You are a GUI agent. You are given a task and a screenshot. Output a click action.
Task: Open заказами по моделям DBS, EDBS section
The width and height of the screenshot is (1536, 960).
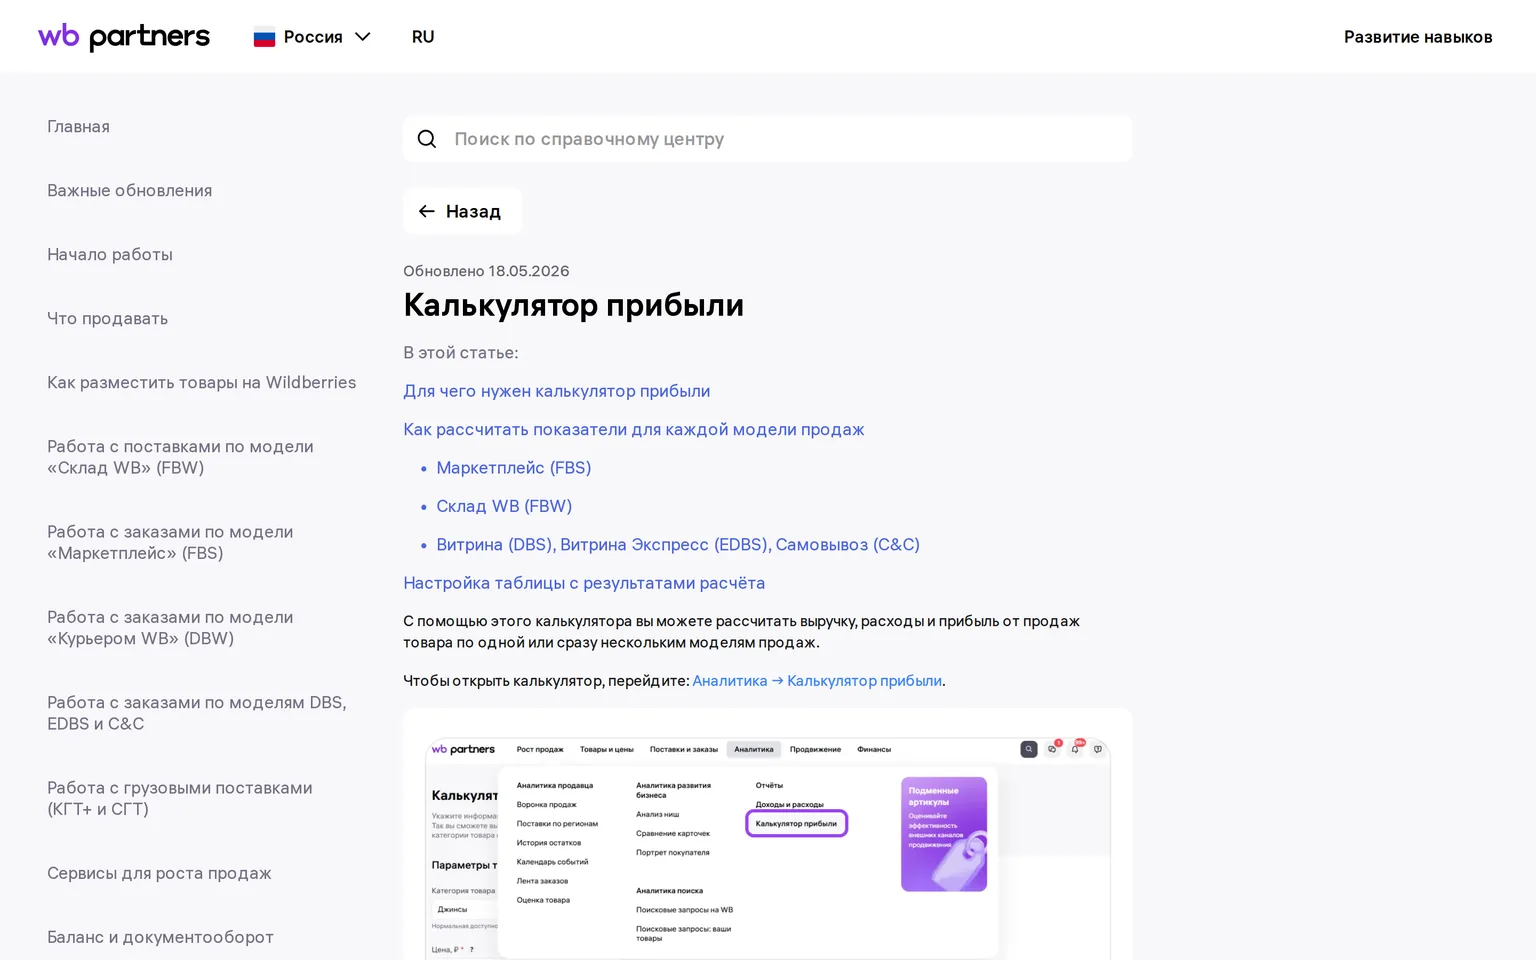coord(196,712)
